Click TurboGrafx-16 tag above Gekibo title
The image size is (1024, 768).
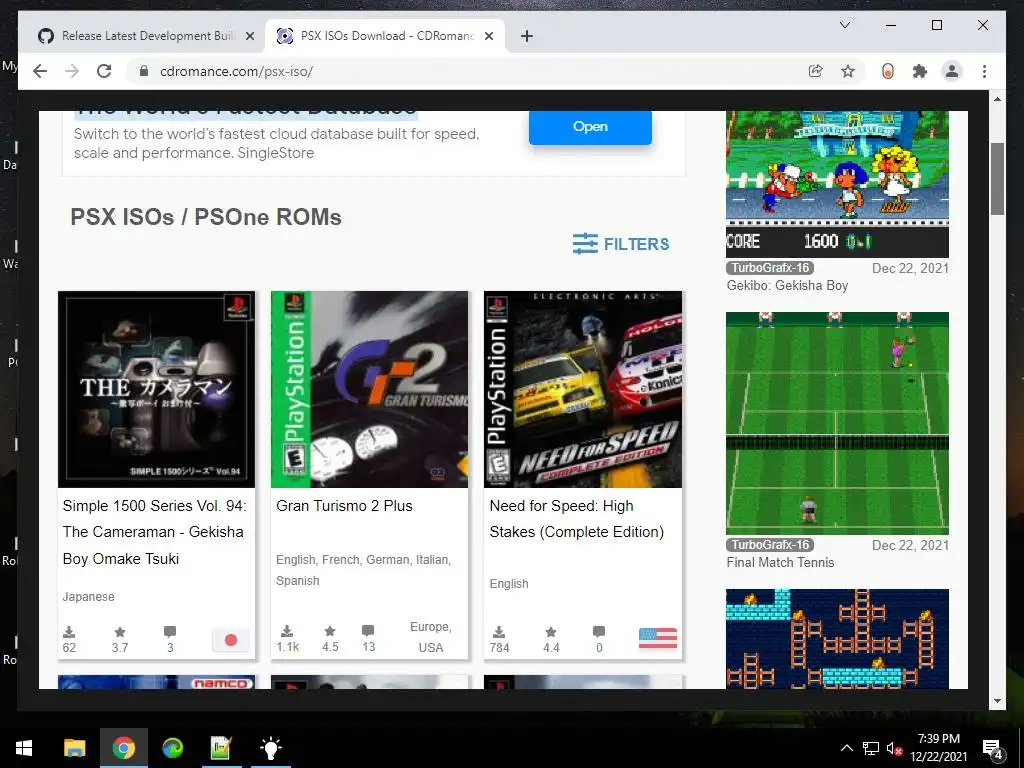pos(770,268)
